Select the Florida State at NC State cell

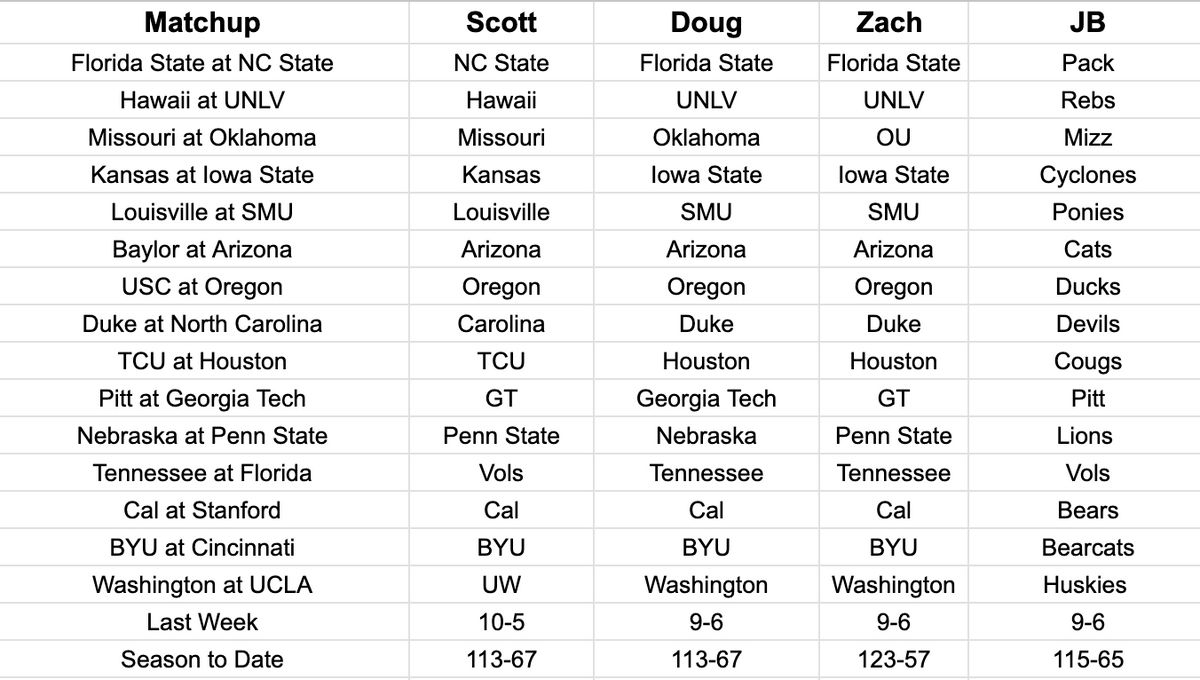click(202, 63)
